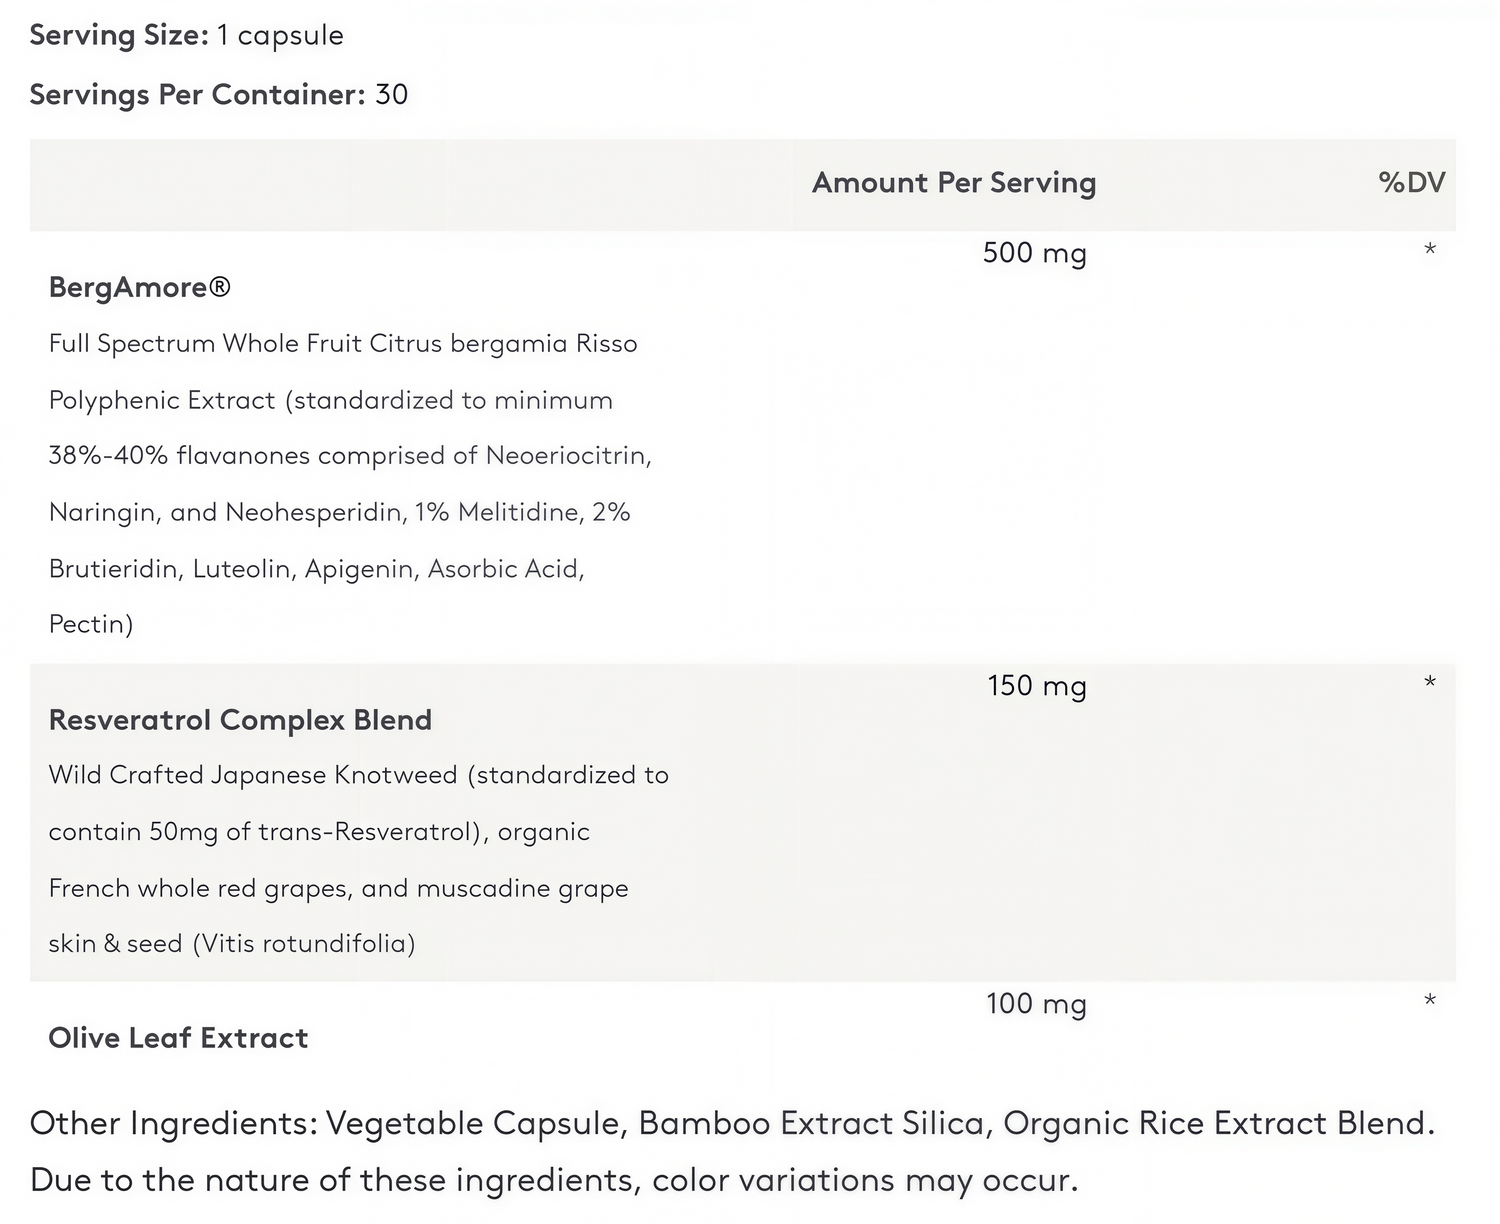Click the 150 mg amount value
The image size is (1500, 1224).
pyautogui.click(x=1036, y=686)
